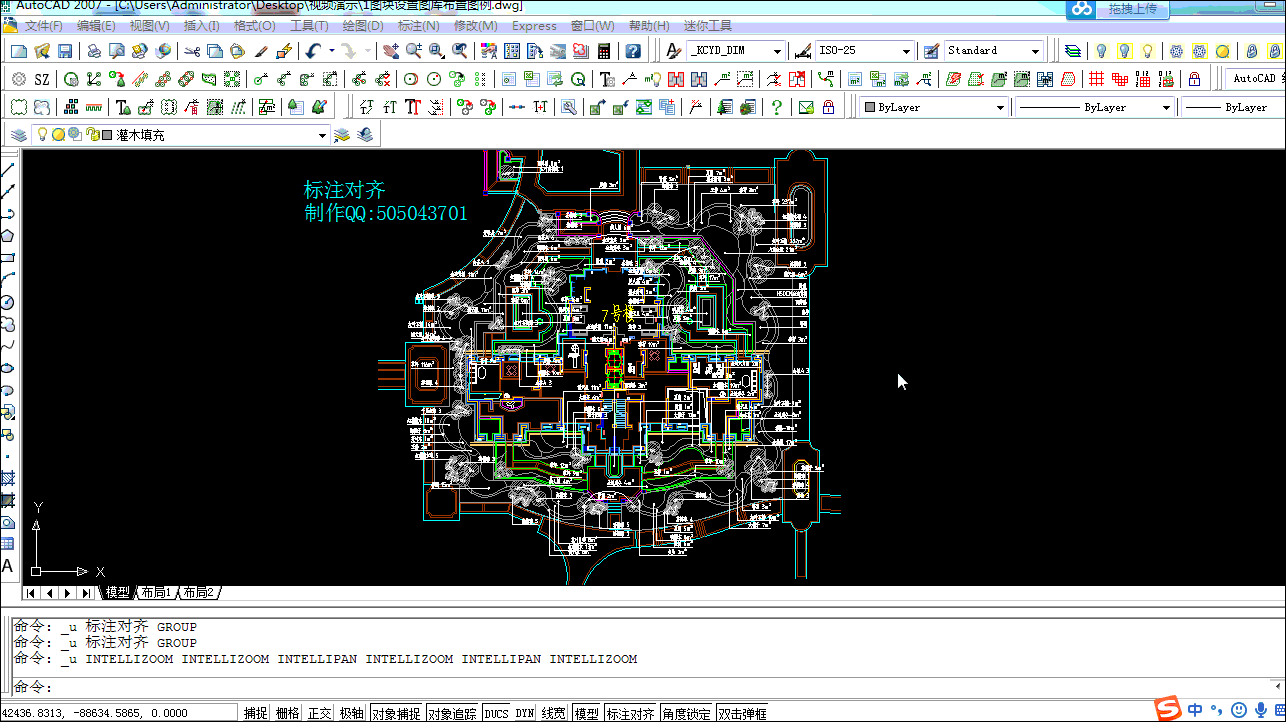The height and width of the screenshot is (722, 1286).
Task: Open the ISO-25 dimension style dropdown
Action: click(906, 51)
